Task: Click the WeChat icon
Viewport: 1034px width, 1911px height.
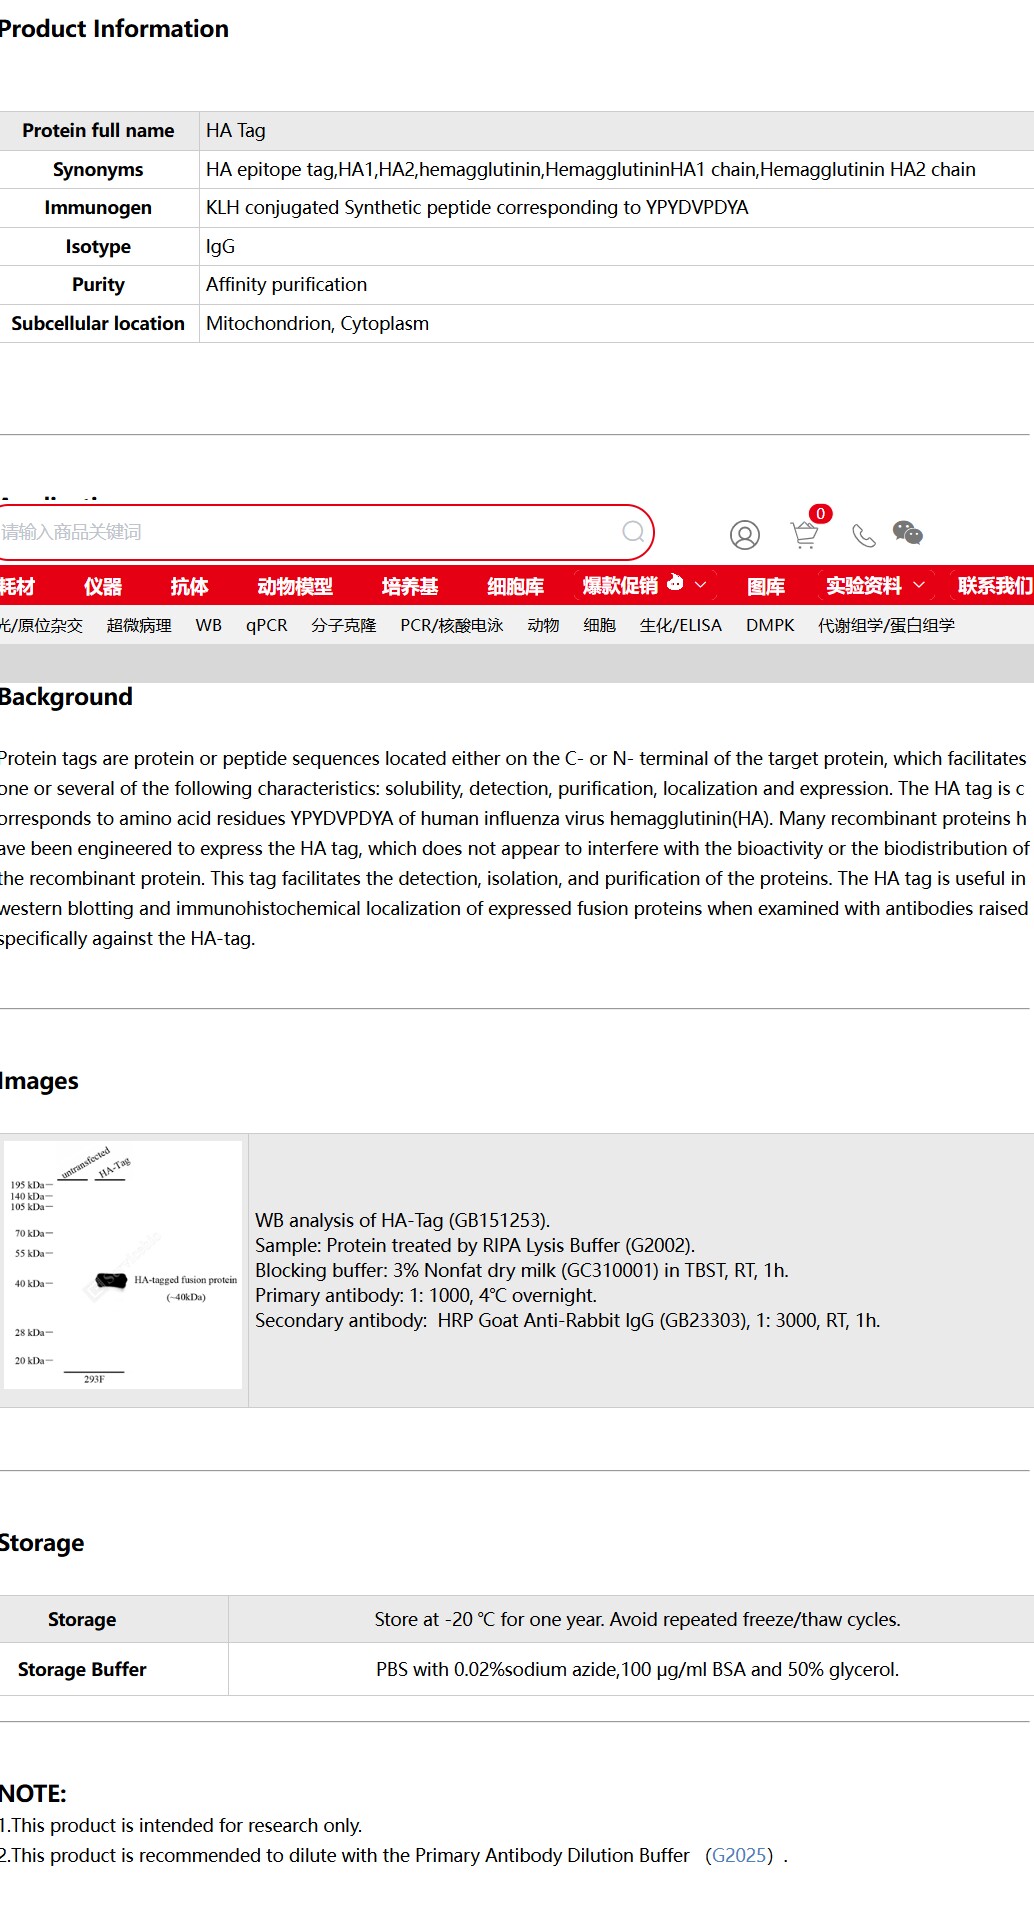Action: point(908,533)
